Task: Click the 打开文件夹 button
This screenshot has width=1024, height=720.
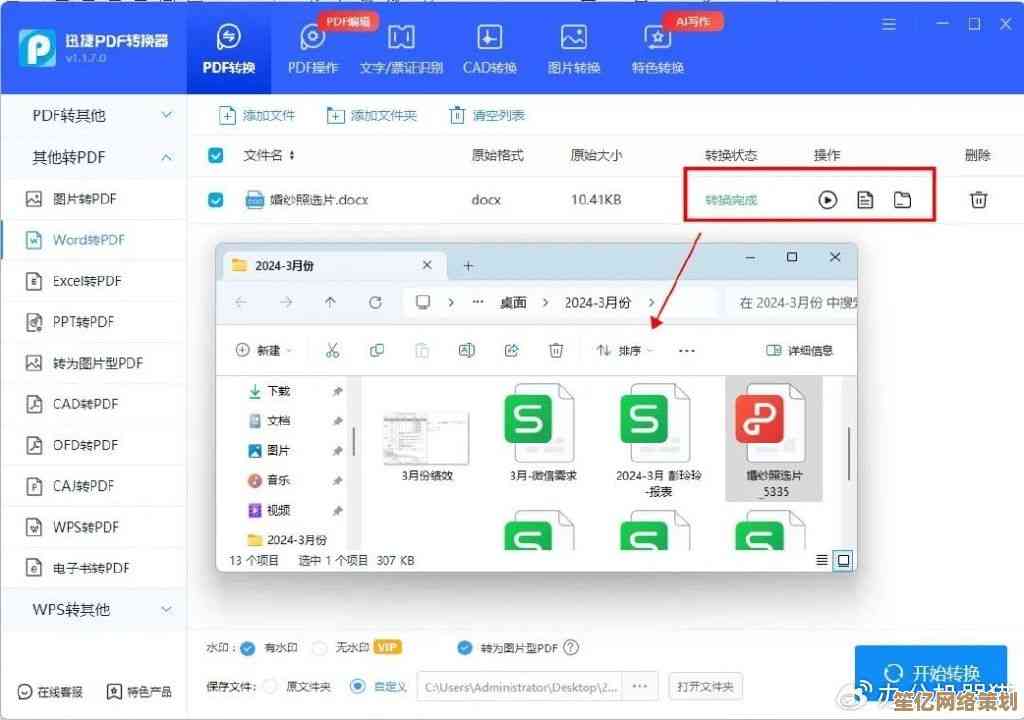Action: click(x=705, y=687)
